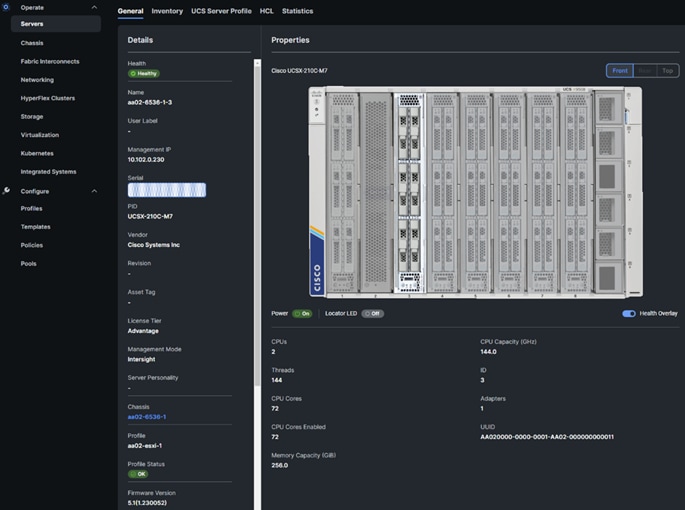Open Pools under Configure

click(x=28, y=263)
